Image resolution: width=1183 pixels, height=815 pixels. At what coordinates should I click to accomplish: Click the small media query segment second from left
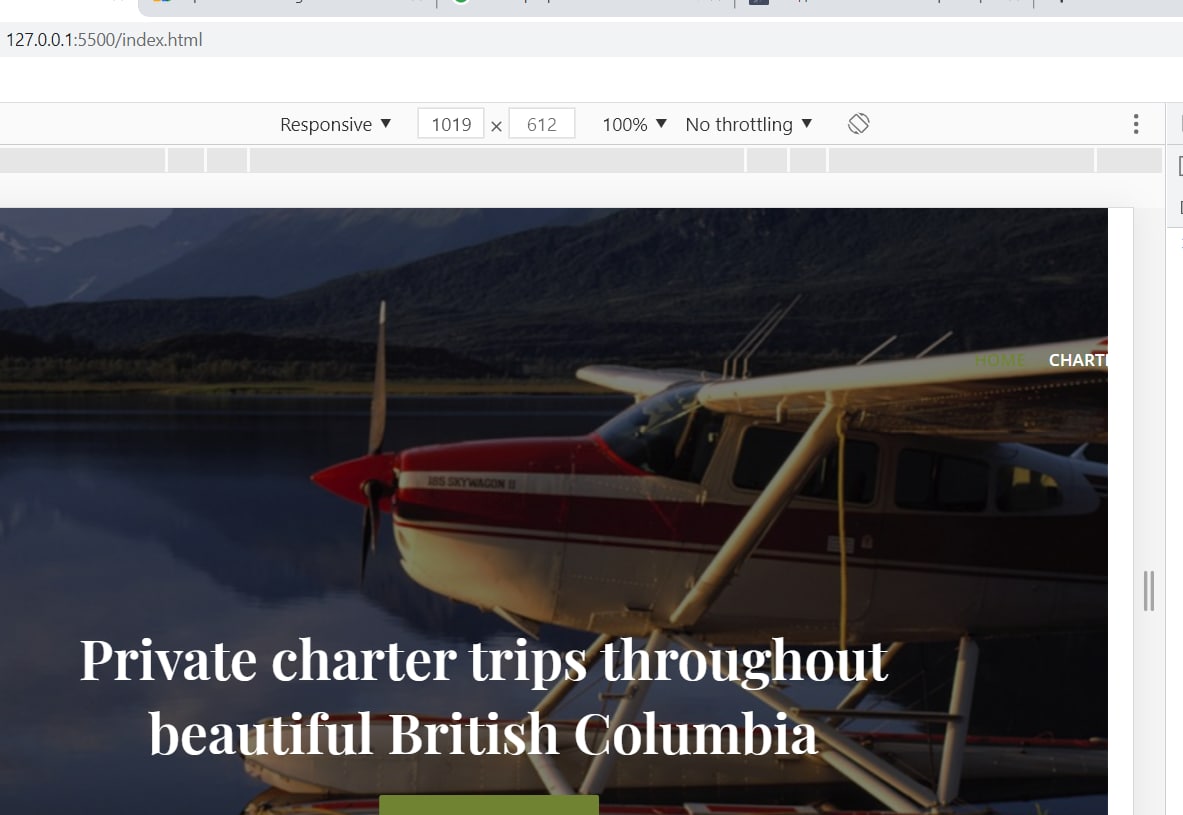[186, 160]
